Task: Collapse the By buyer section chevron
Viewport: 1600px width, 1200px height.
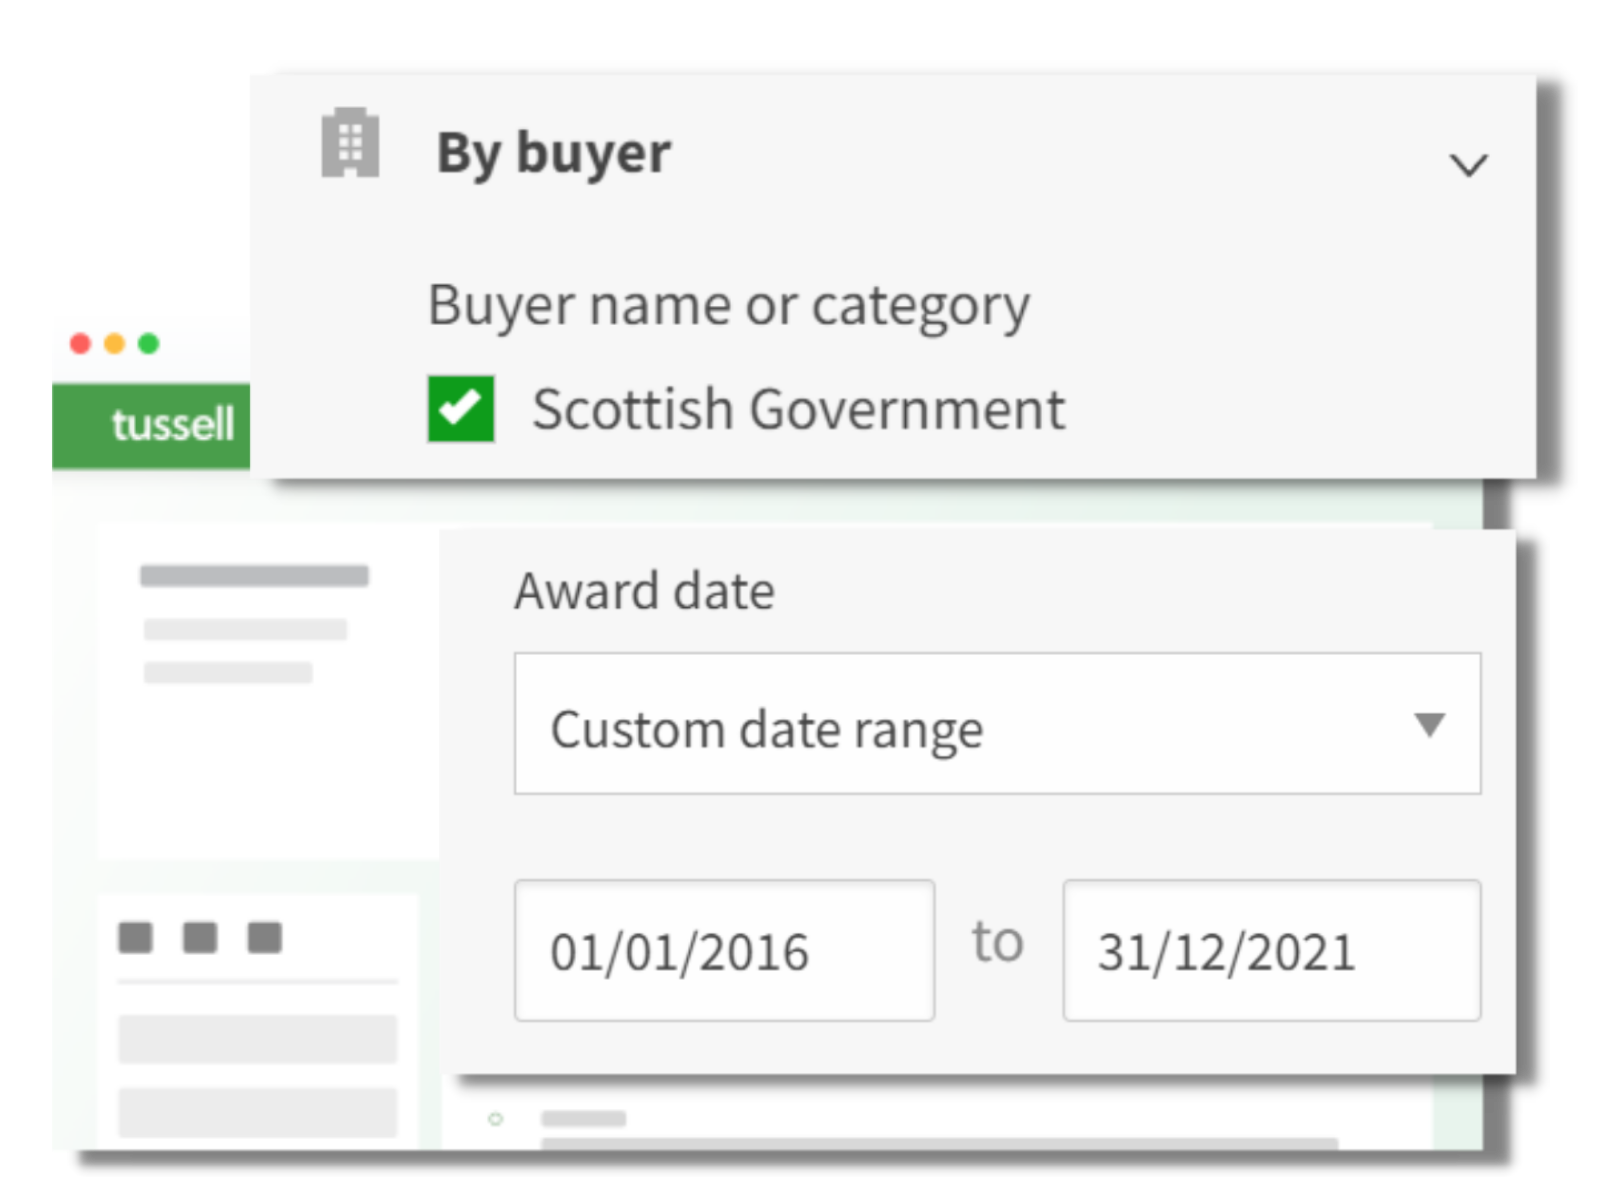Action: [1468, 165]
